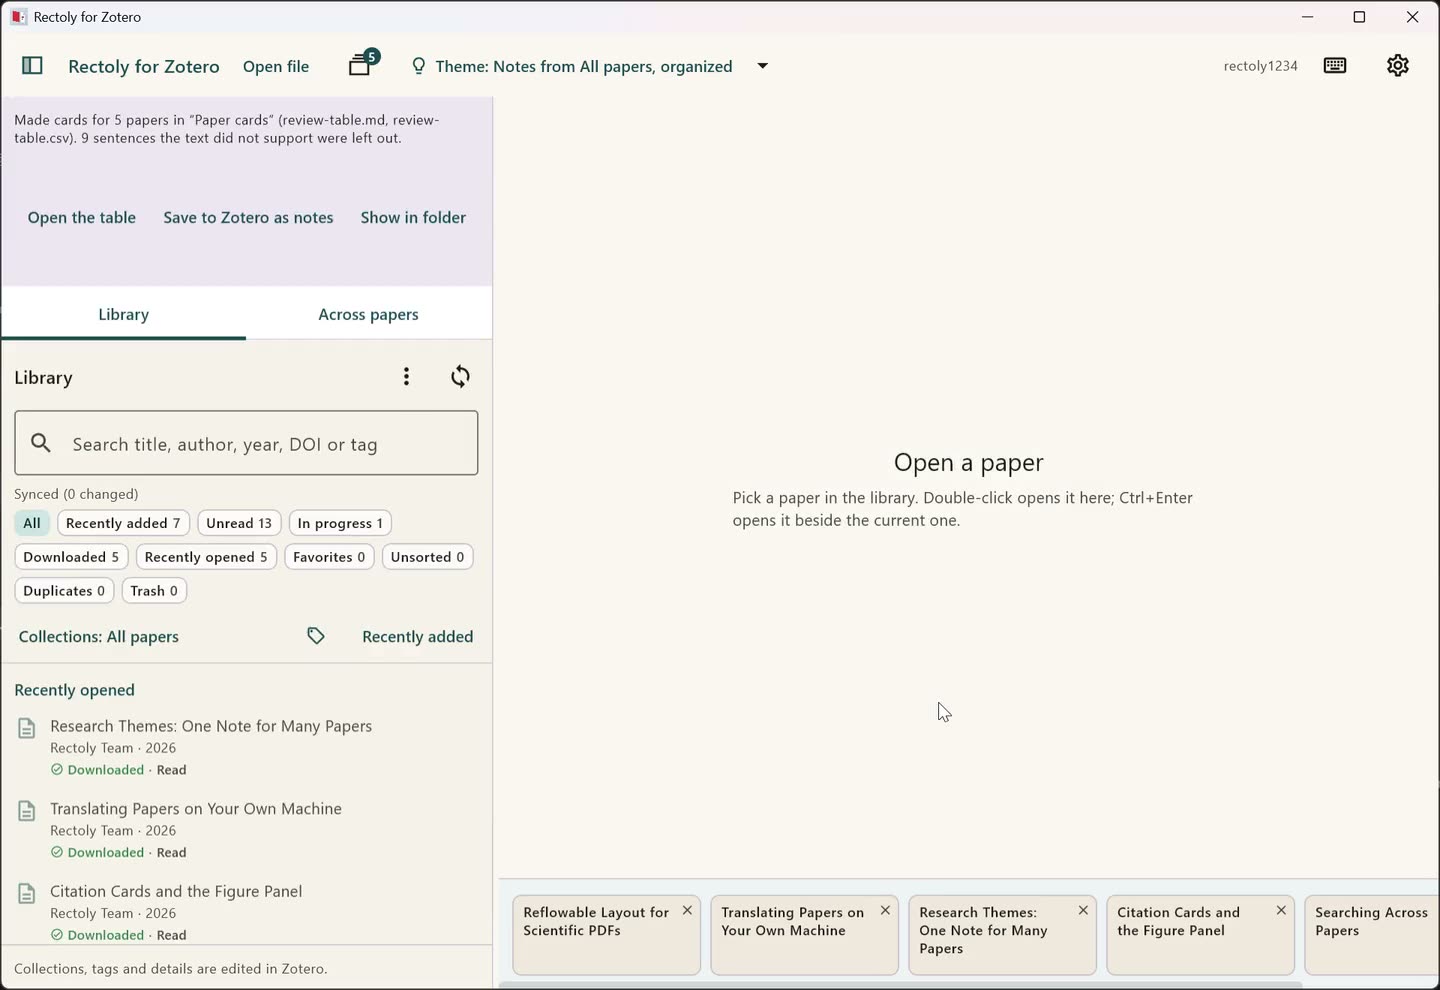The width and height of the screenshot is (1440, 990).
Task: Filter by Favorites 0
Action: (x=329, y=557)
